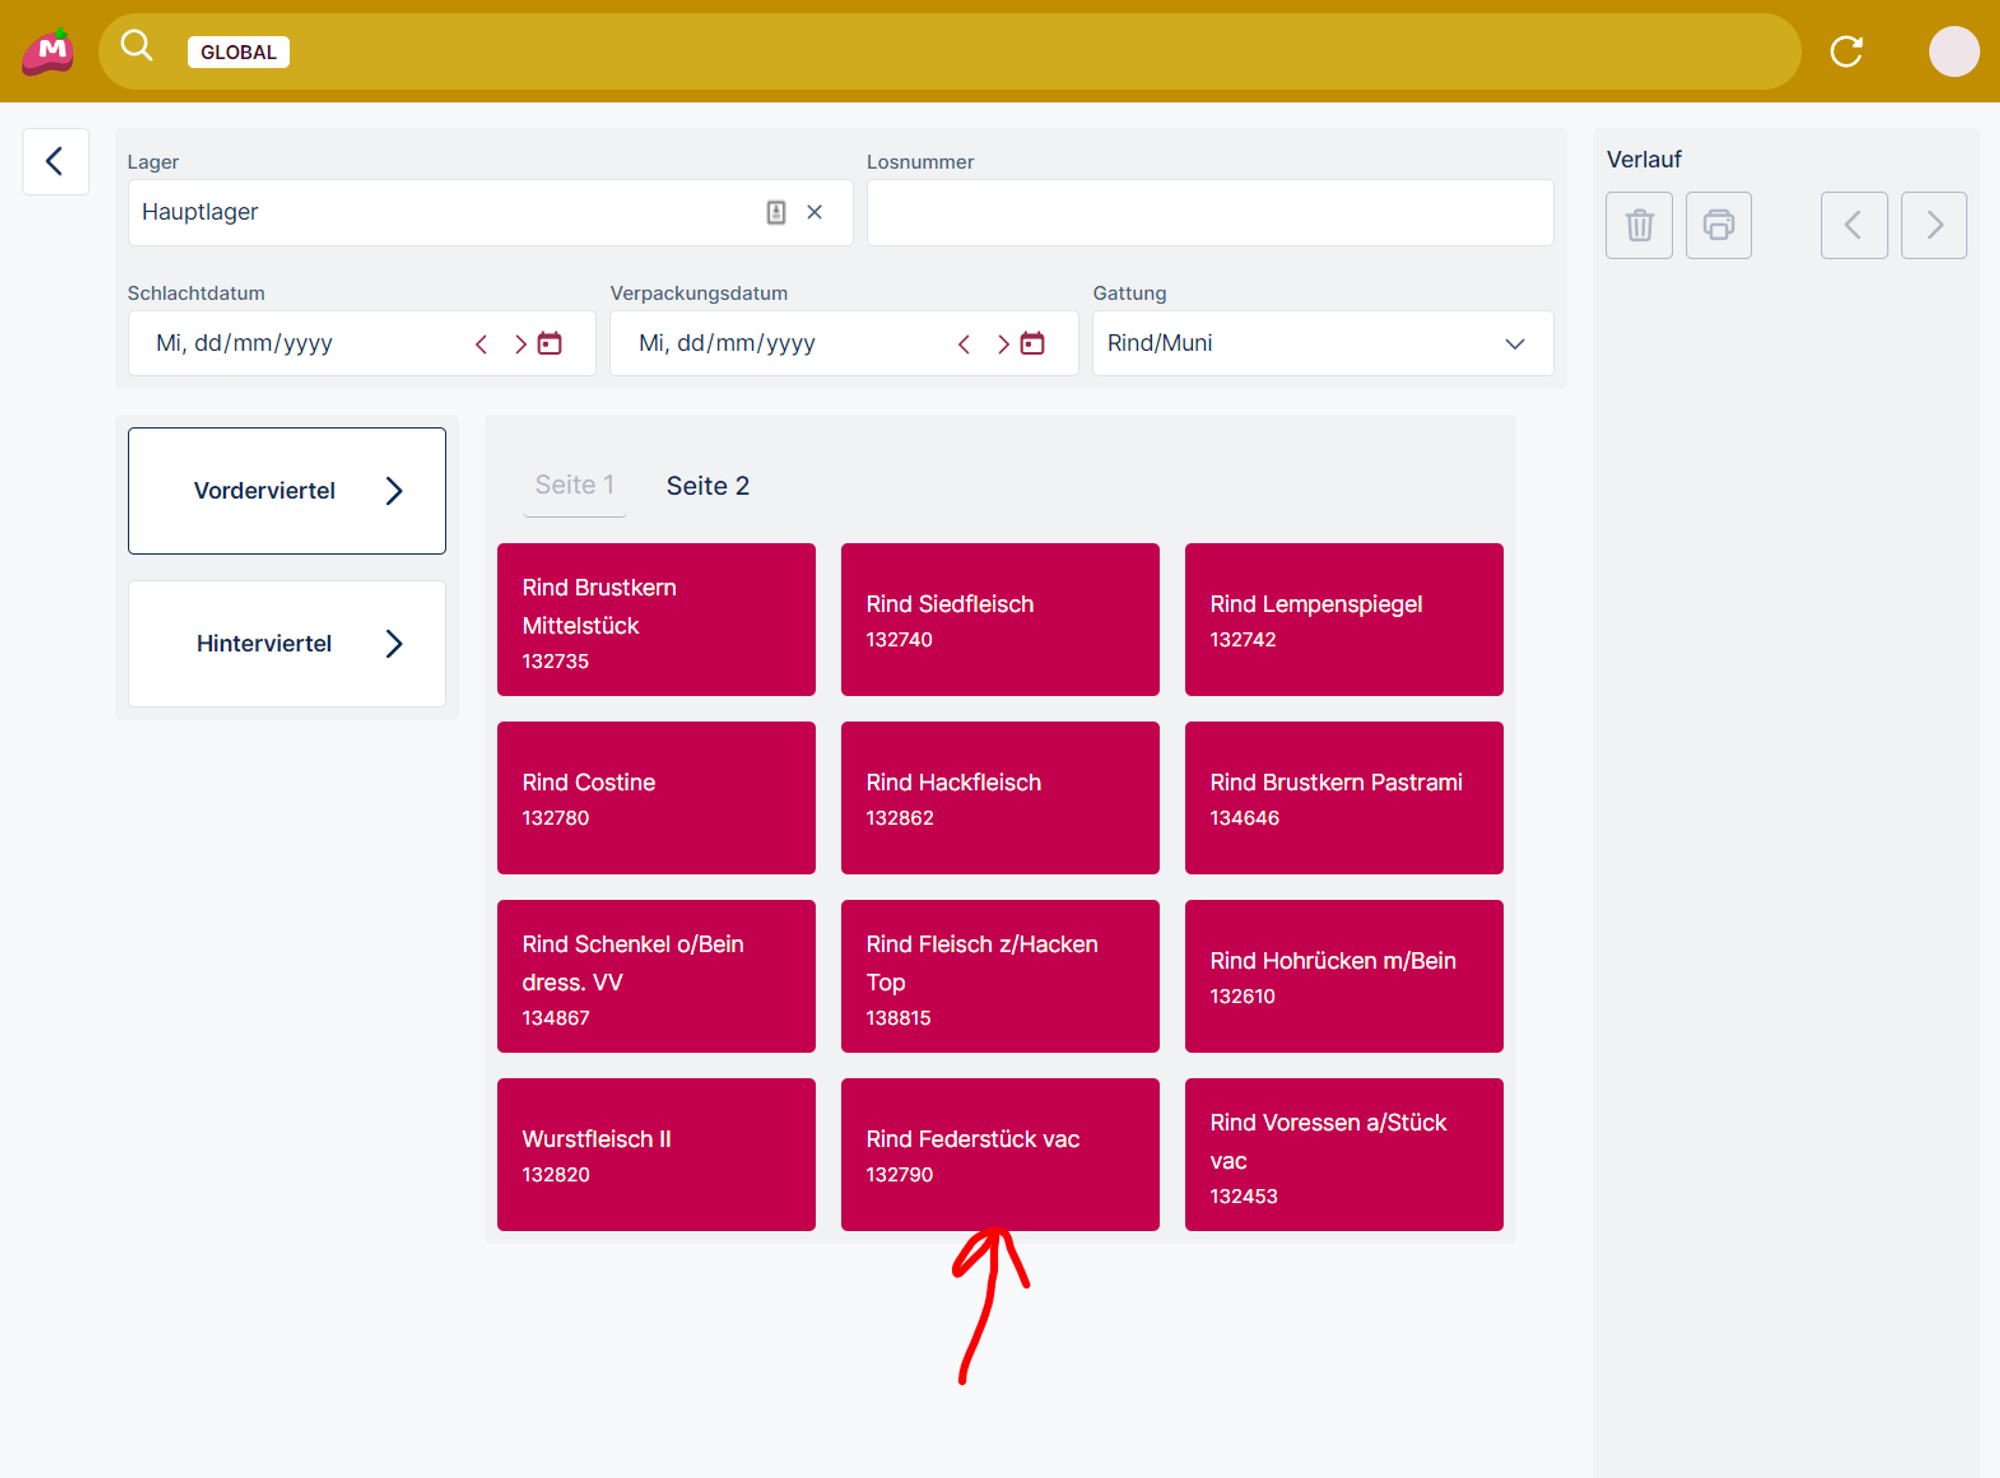Switch to the Seite 1 tab
2000x1478 pixels.
click(574, 485)
